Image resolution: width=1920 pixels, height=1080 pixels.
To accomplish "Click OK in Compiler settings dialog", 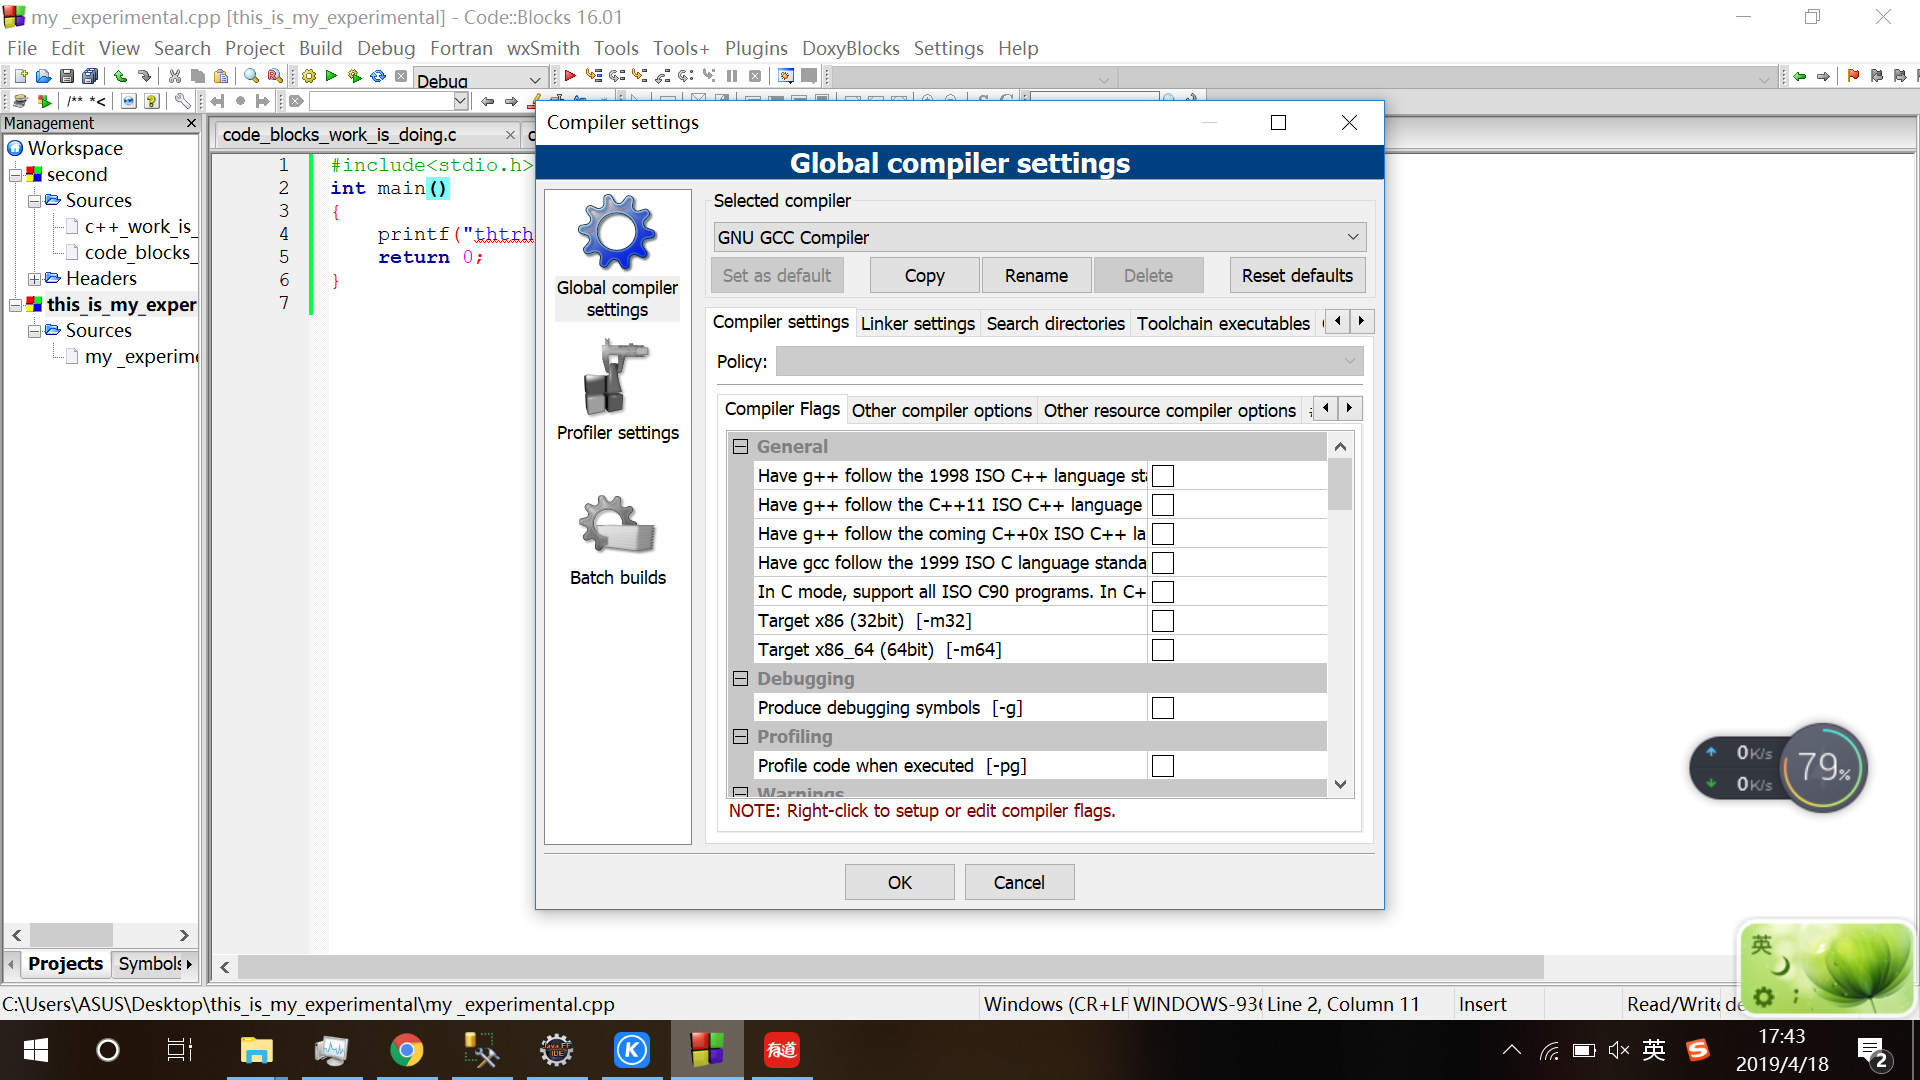I will [899, 882].
